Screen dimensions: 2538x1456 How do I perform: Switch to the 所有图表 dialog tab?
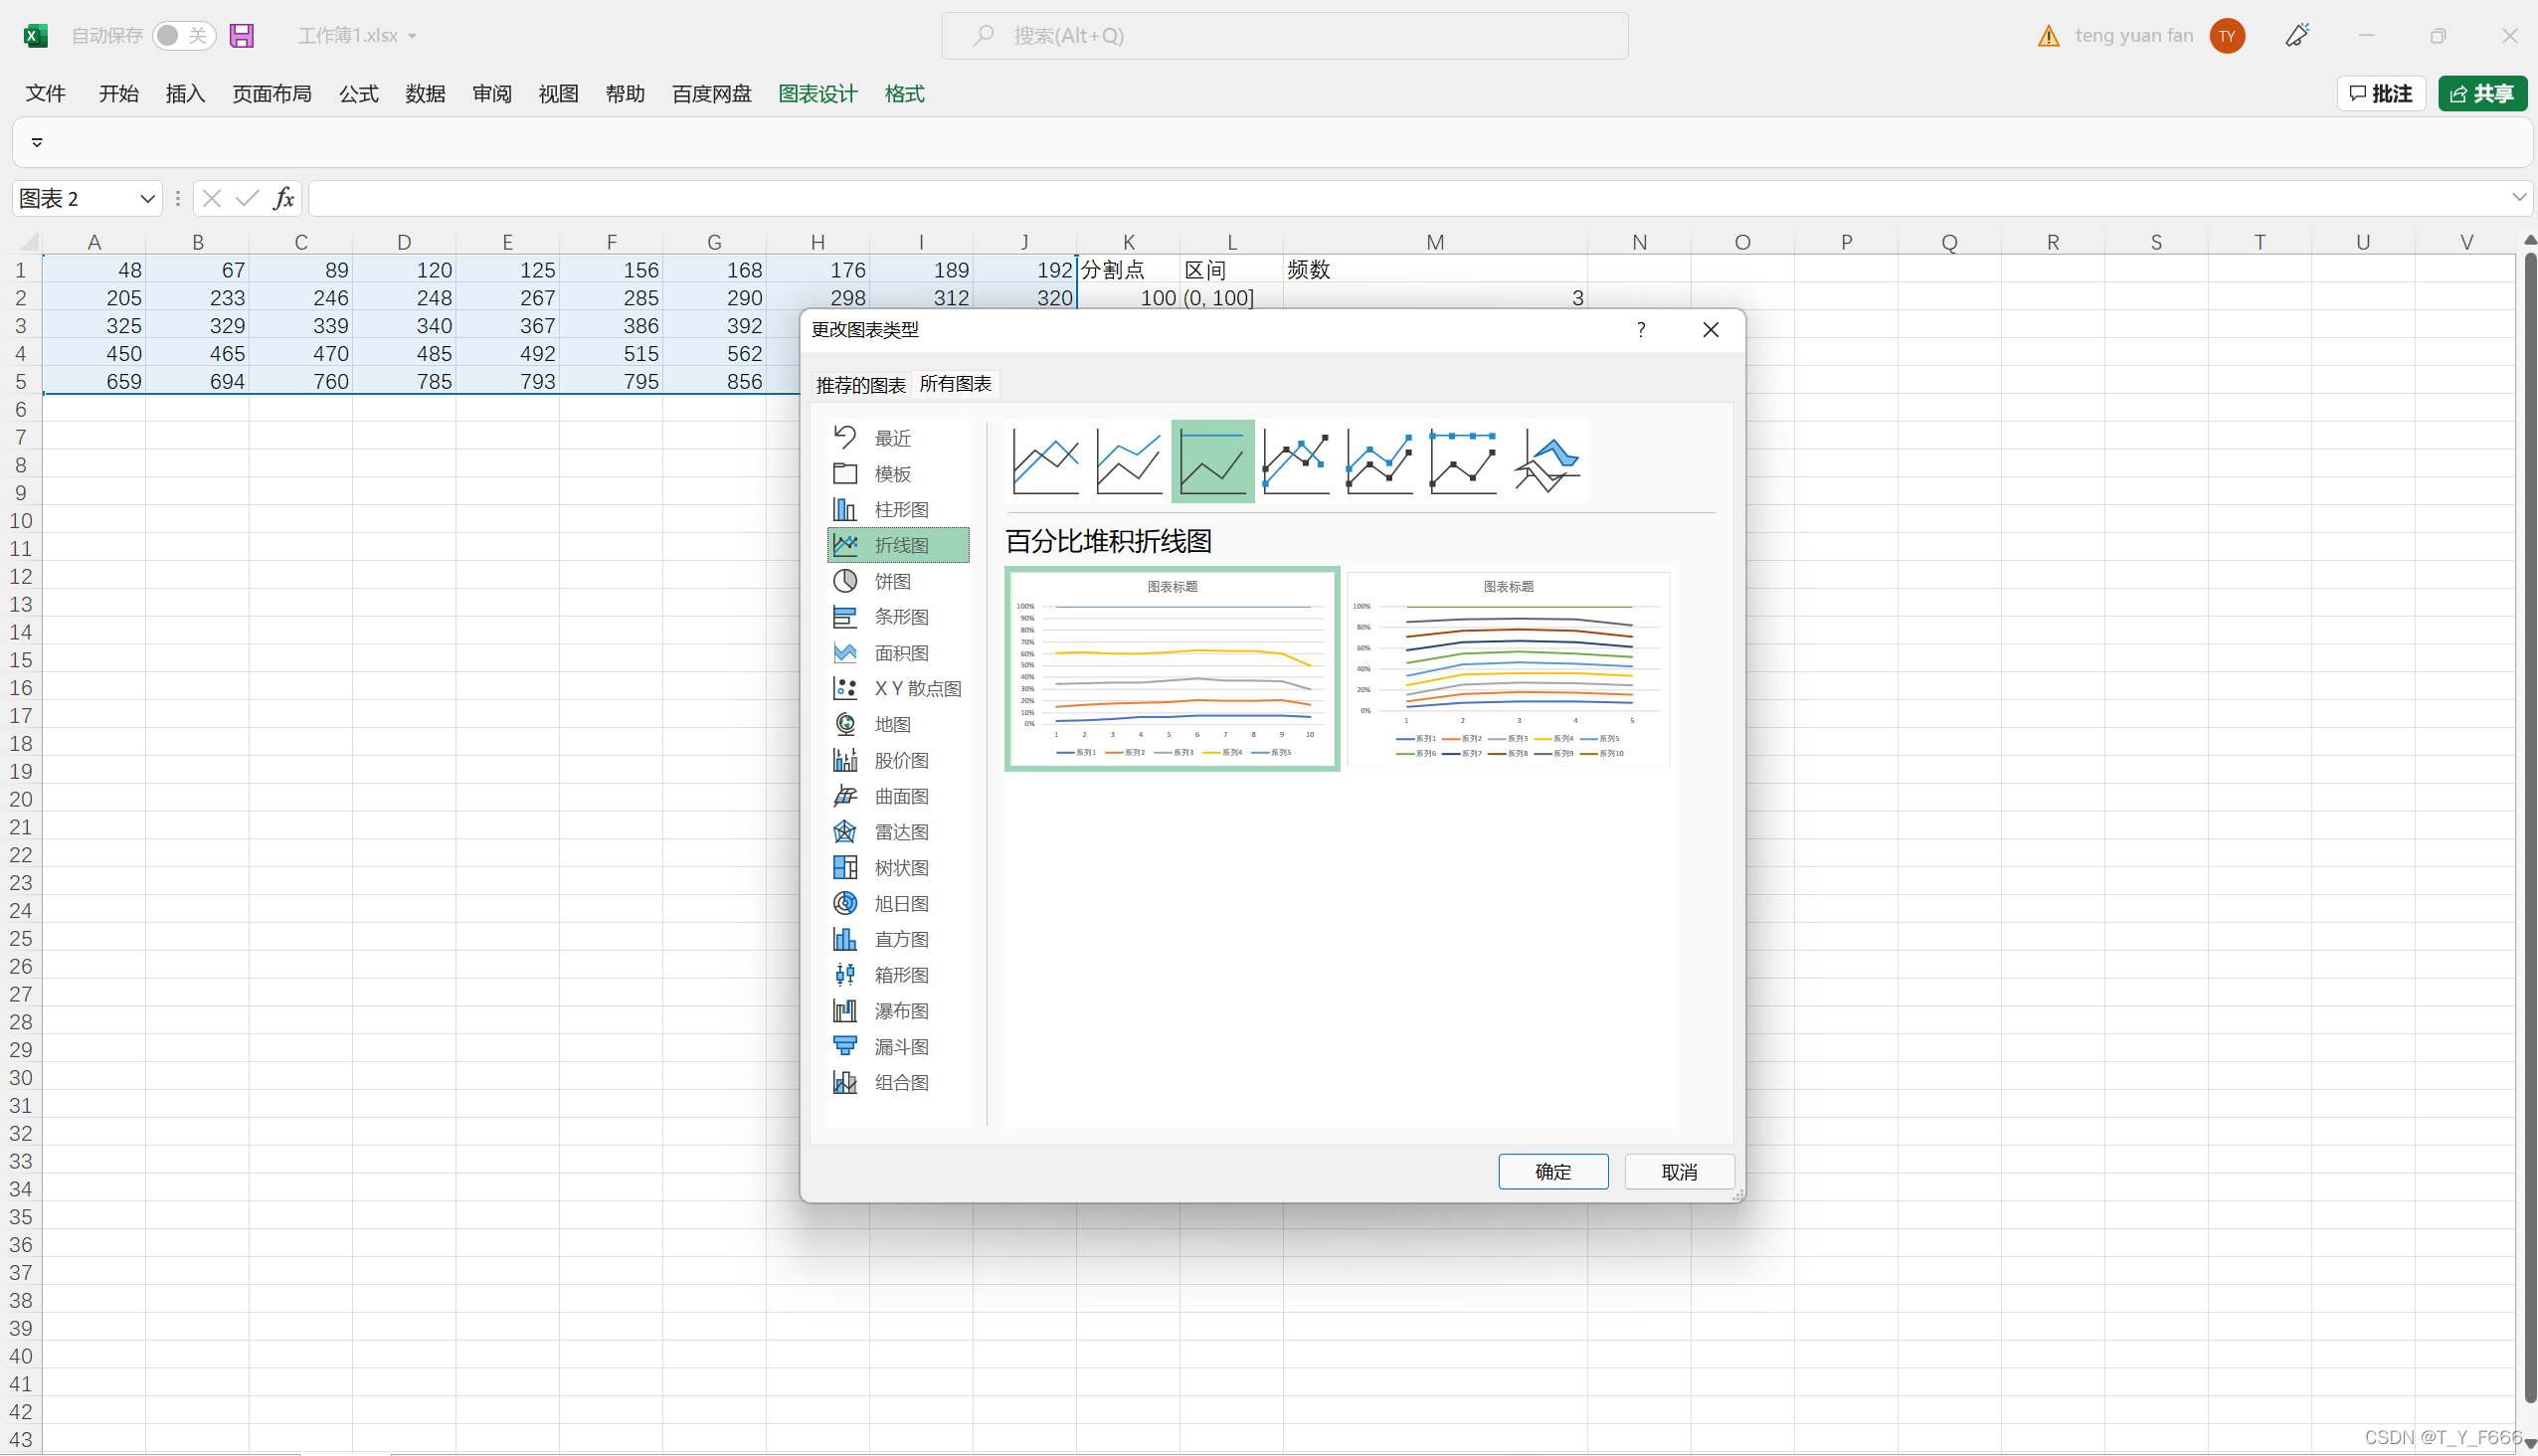[955, 384]
